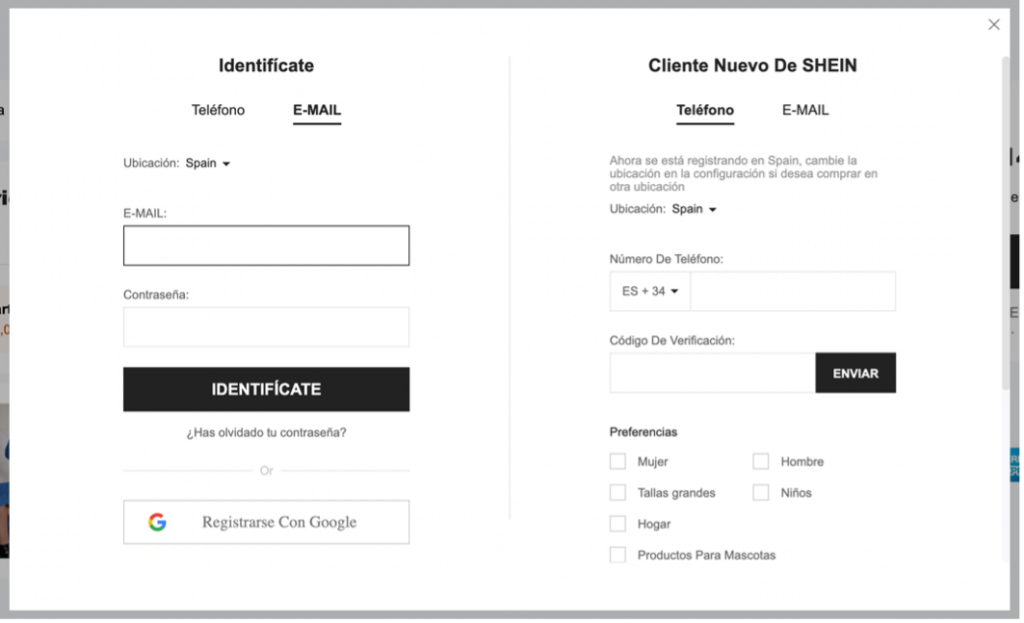Select the Niños preference checkbox
Image resolution: width=1024 pixels, height=623 pixels.
(x=761, y=493)
